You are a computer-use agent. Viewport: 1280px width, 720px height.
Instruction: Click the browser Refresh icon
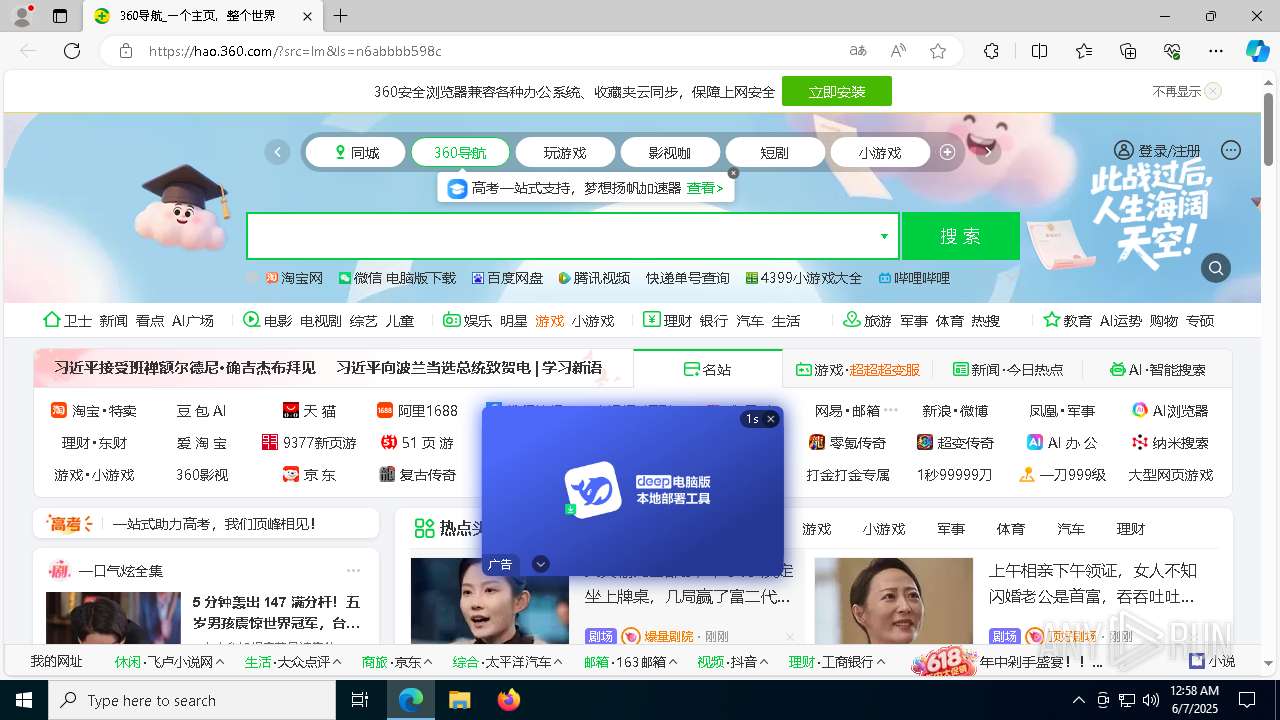(72, 51)
